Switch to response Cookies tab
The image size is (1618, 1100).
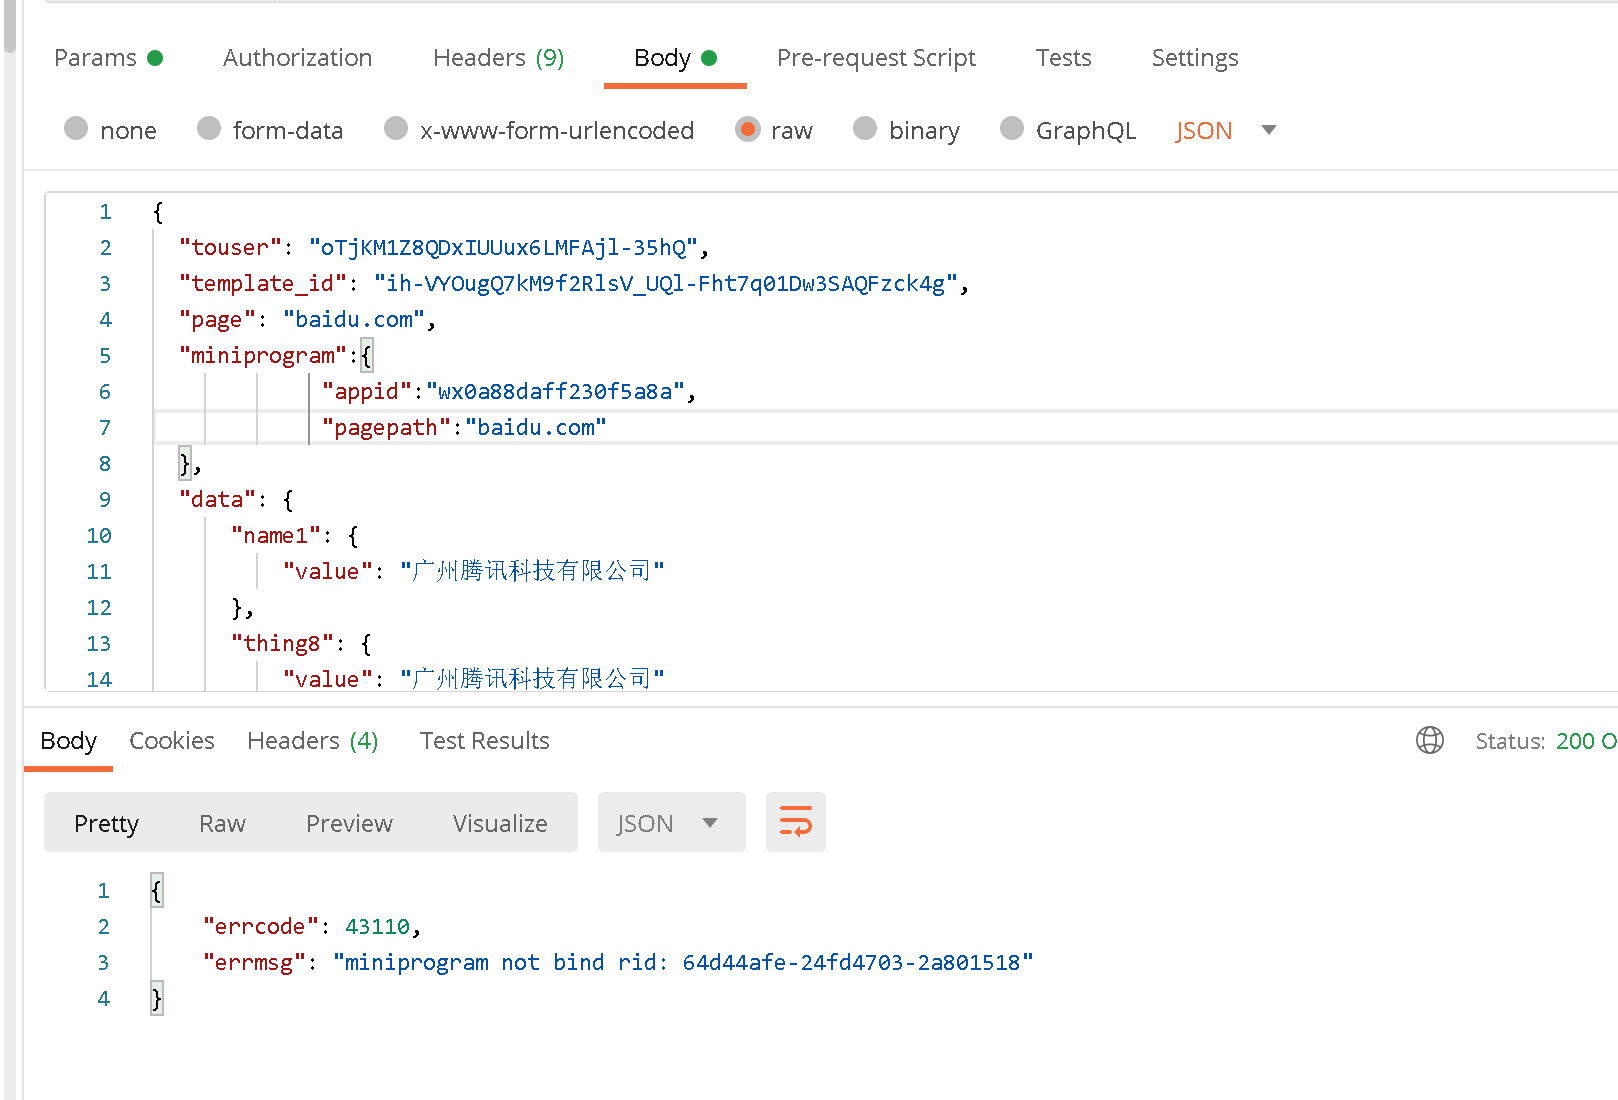coord(172,741)
